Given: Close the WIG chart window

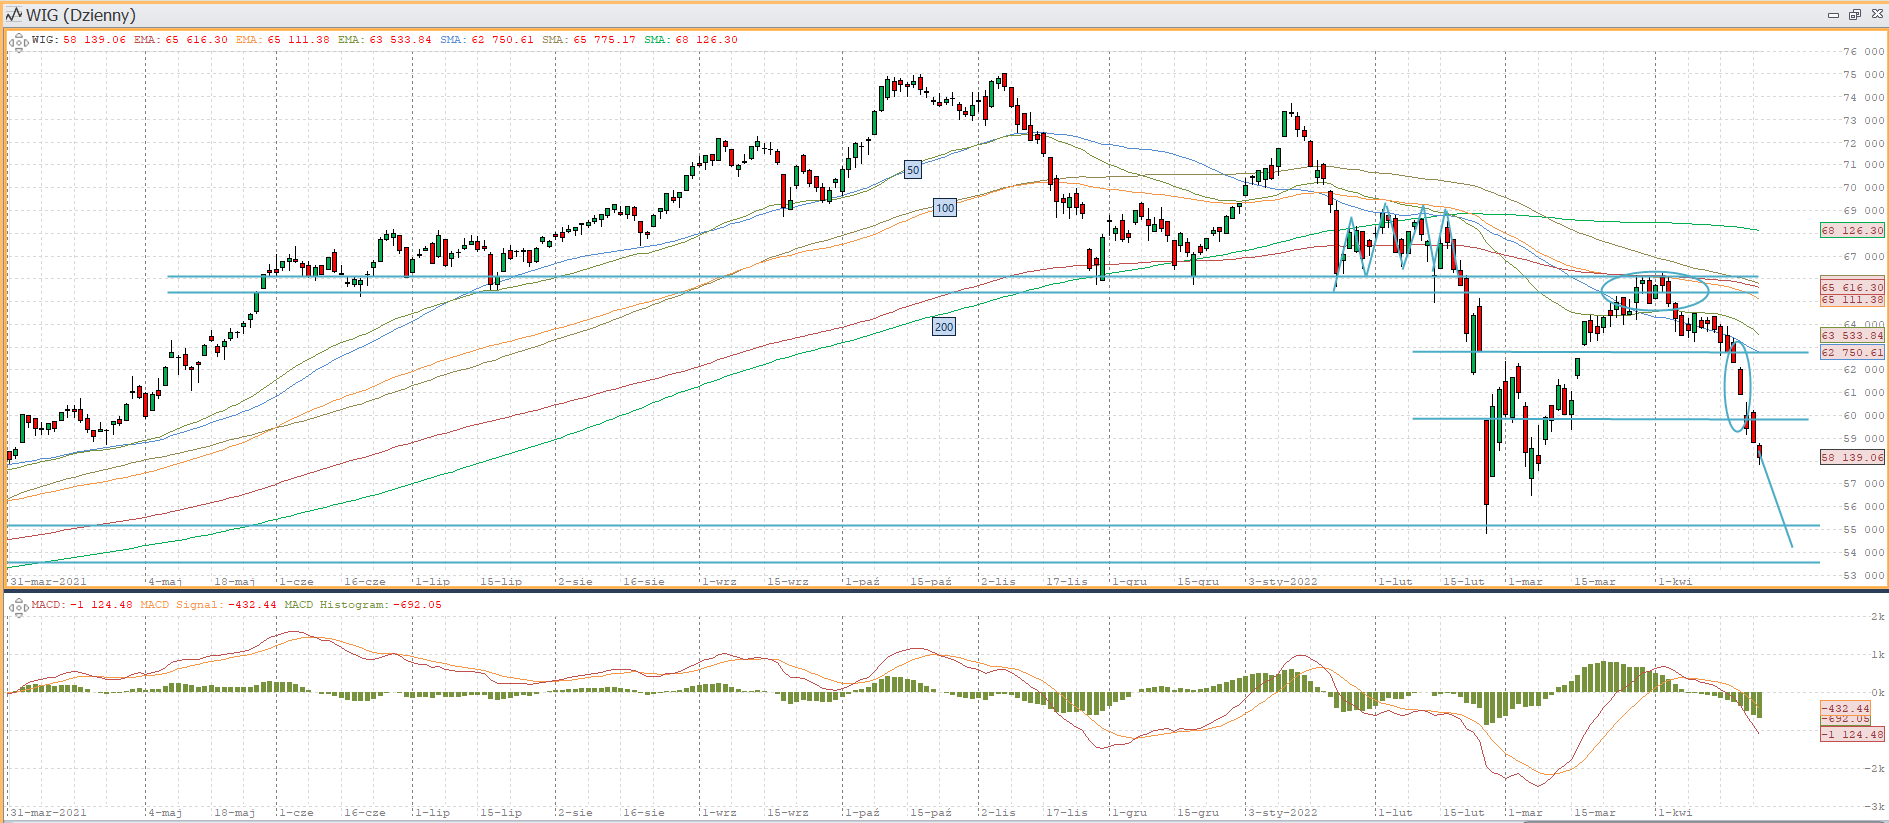Looking at the screenshot, I should coord(1876,14).
